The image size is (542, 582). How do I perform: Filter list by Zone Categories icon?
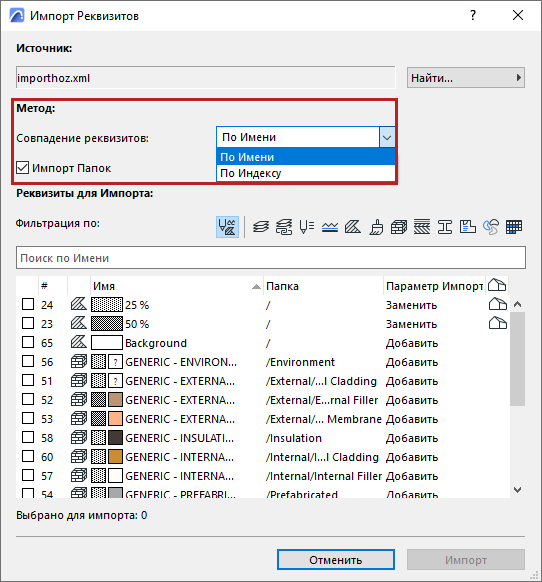(x=468, y=226)
